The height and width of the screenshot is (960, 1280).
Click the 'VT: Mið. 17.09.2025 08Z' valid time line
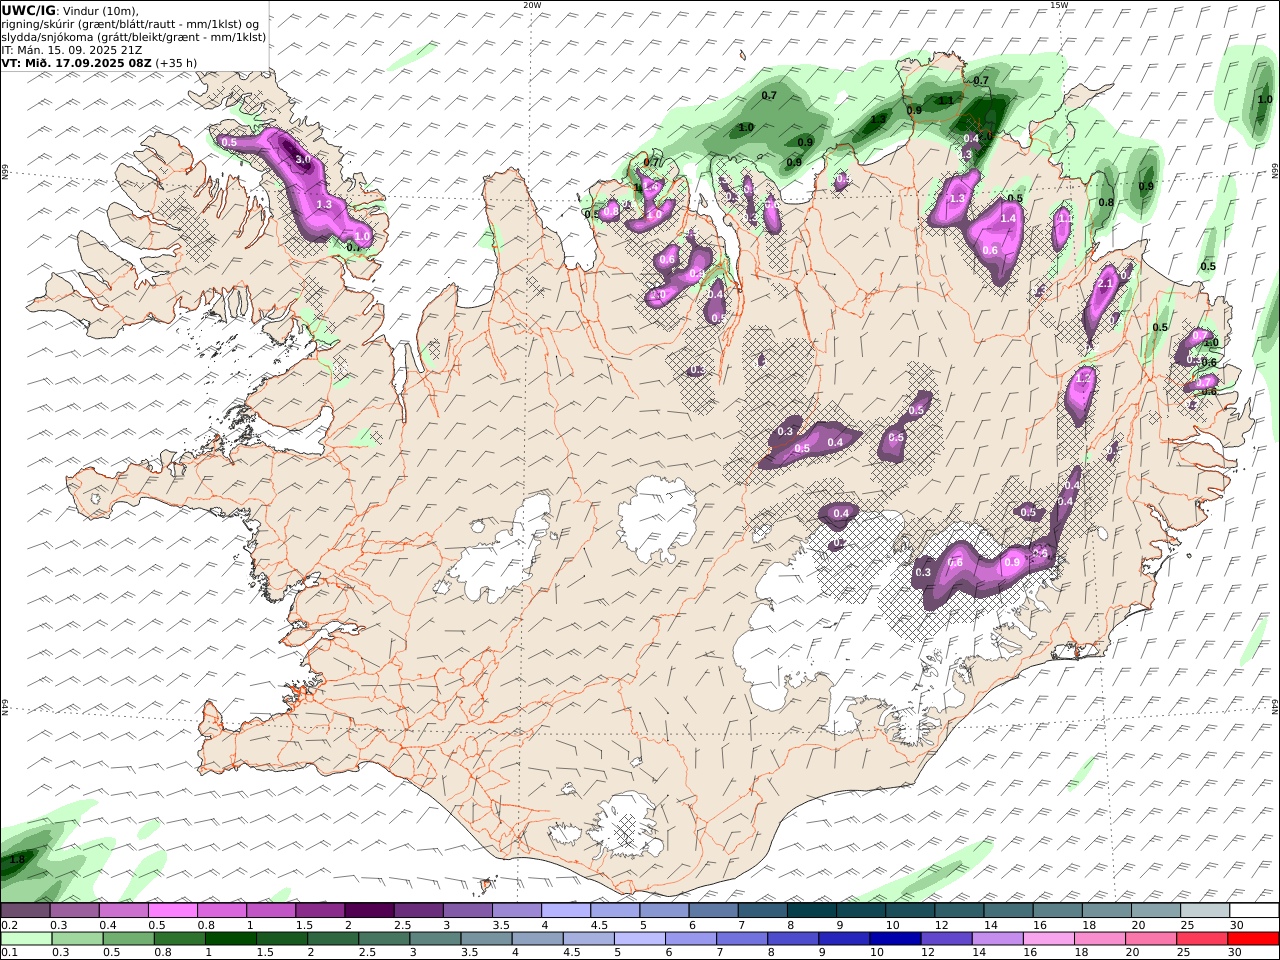click(x=77, y=62)
